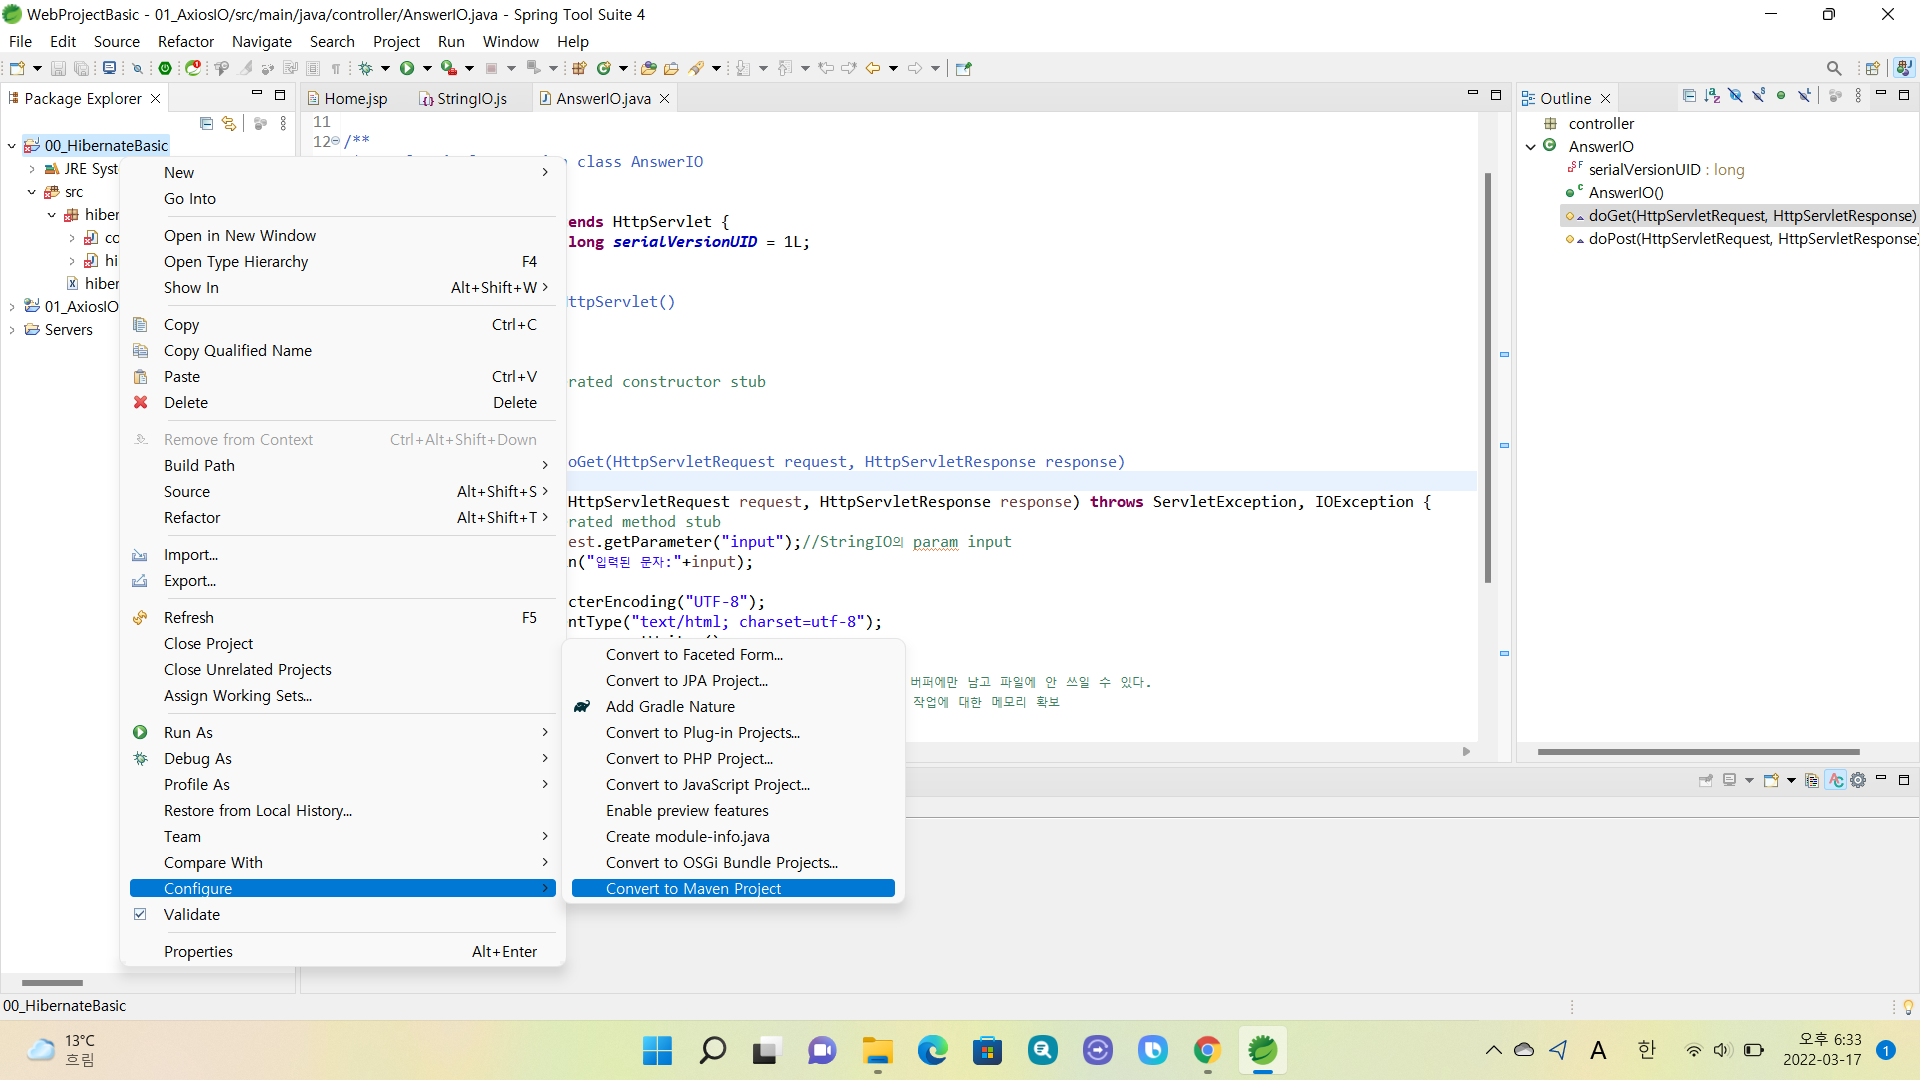The width and height of the screenshot is (1920, 1080).
Task: Click the Outline alphabetical Sort icon
Action: click(x=1712, y=96)
